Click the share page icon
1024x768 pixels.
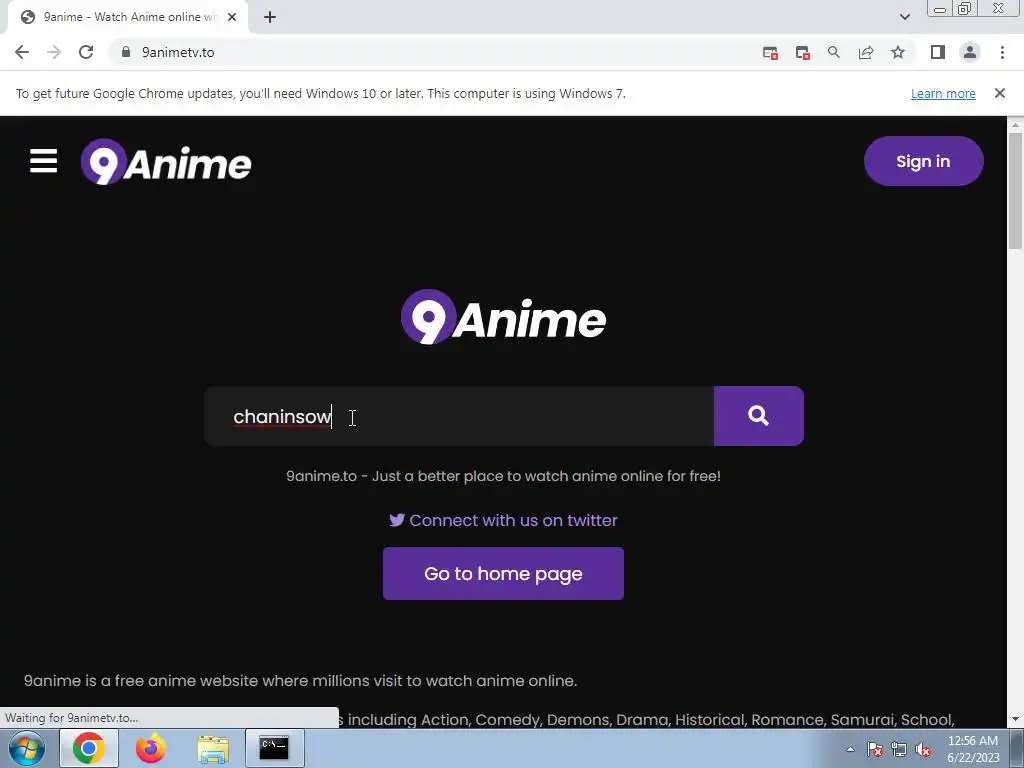coord(866,52)
